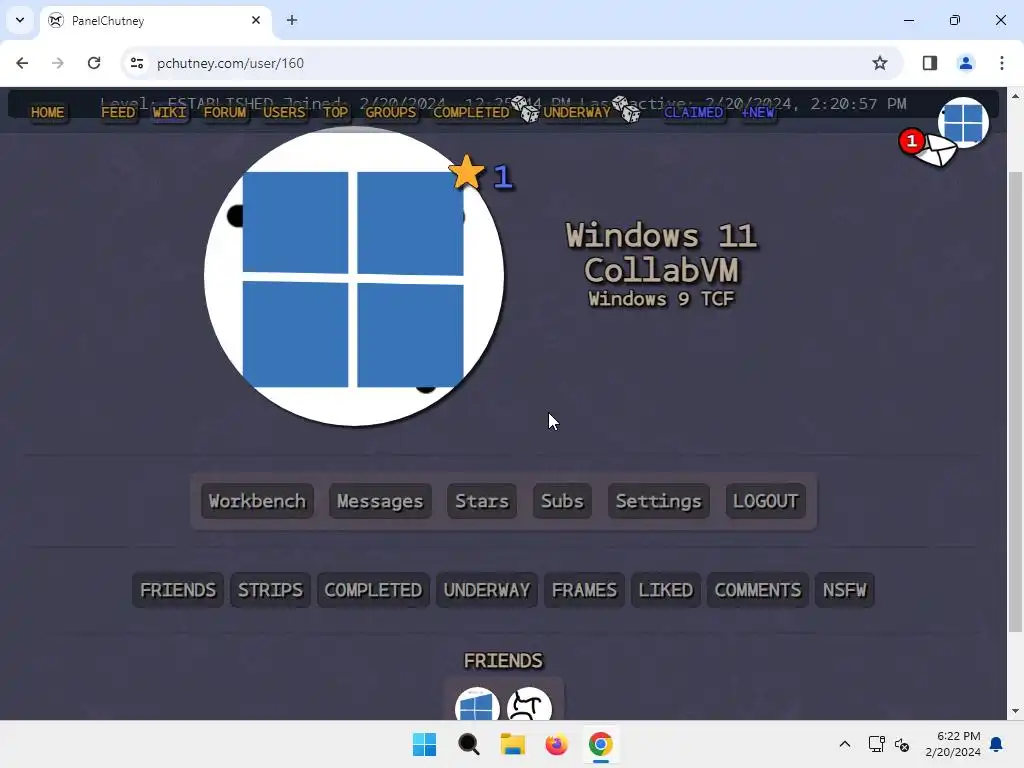The width and height of the screenshot is (1024, 768).
Task: Open the Workbench button
Action: click(257, 501)
